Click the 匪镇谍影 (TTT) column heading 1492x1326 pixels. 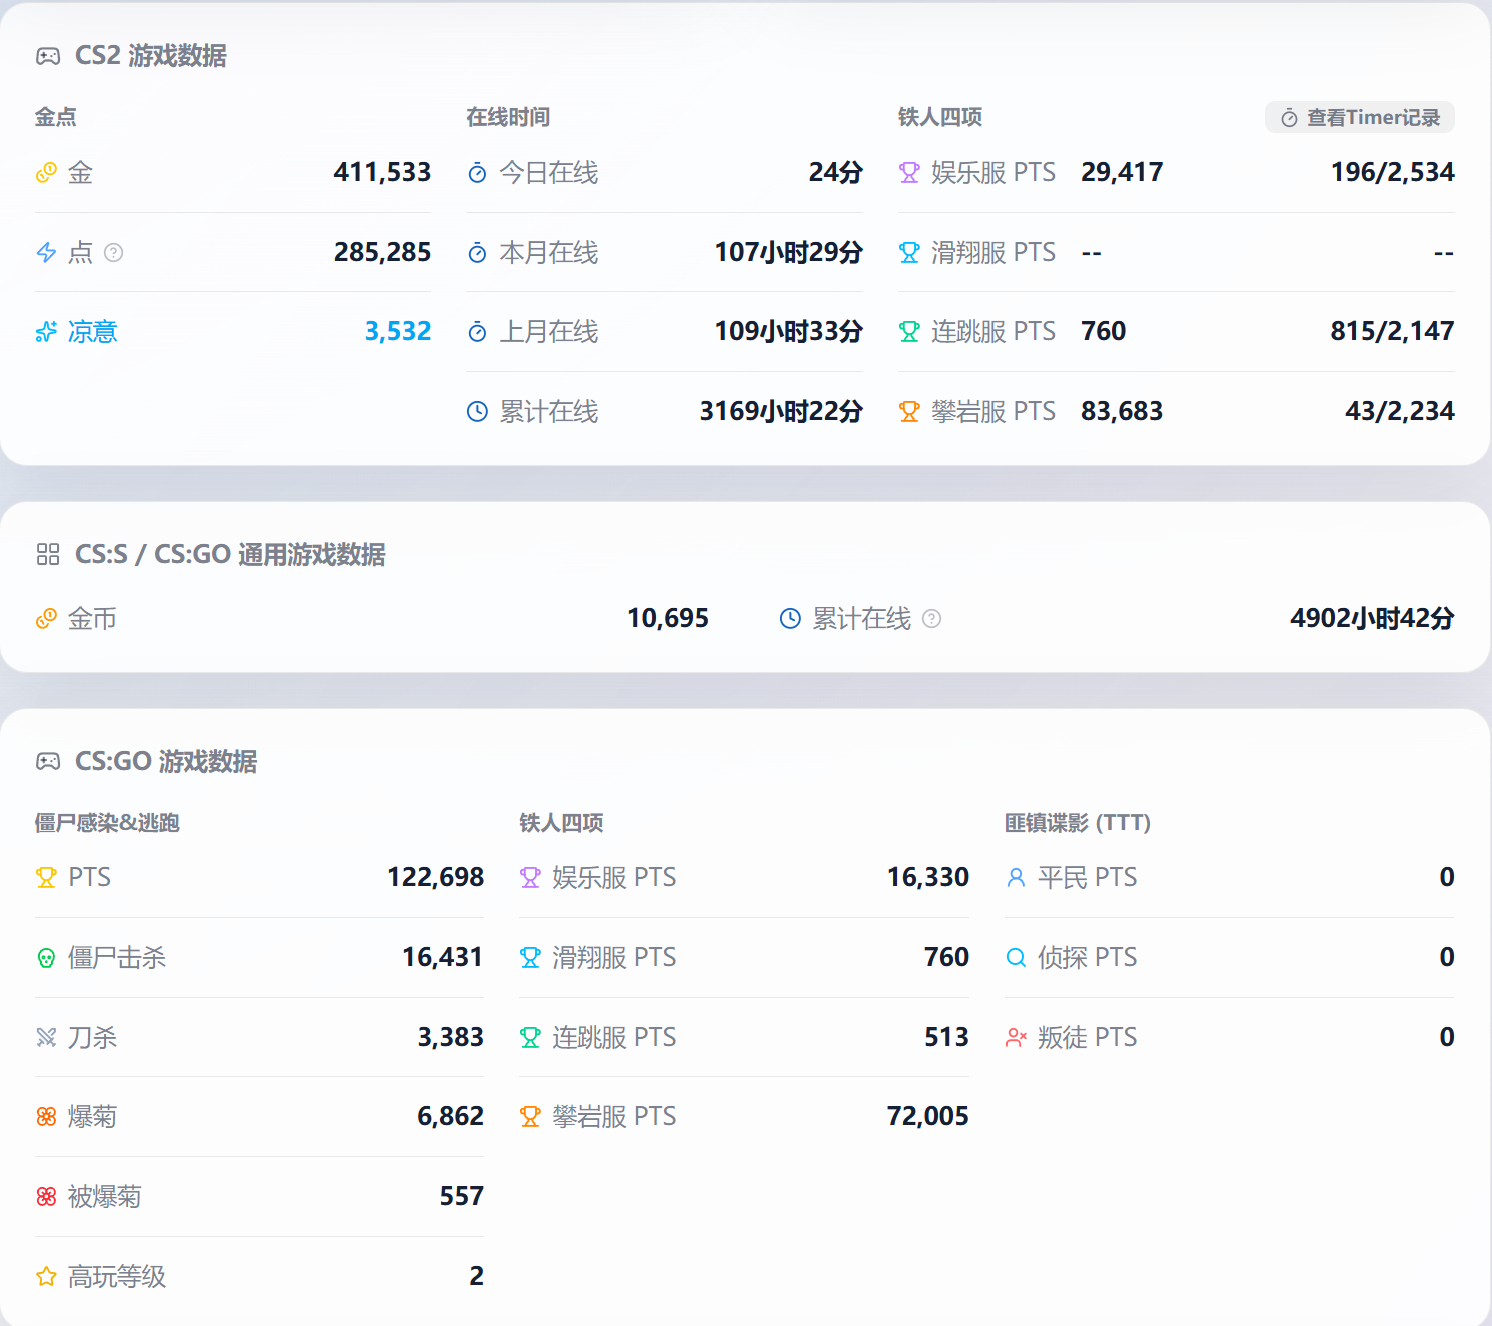(1078, 823)
